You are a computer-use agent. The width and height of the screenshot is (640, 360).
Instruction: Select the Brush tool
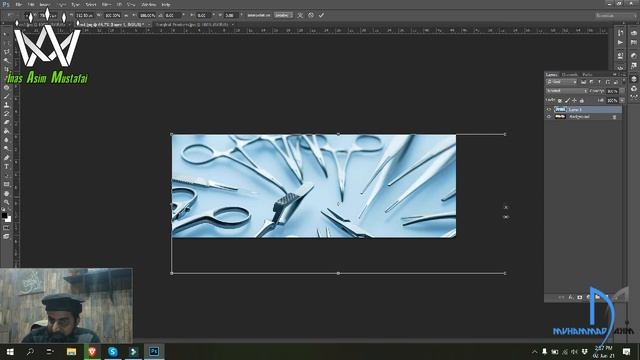pyautogui.click(x=6, y=96)
